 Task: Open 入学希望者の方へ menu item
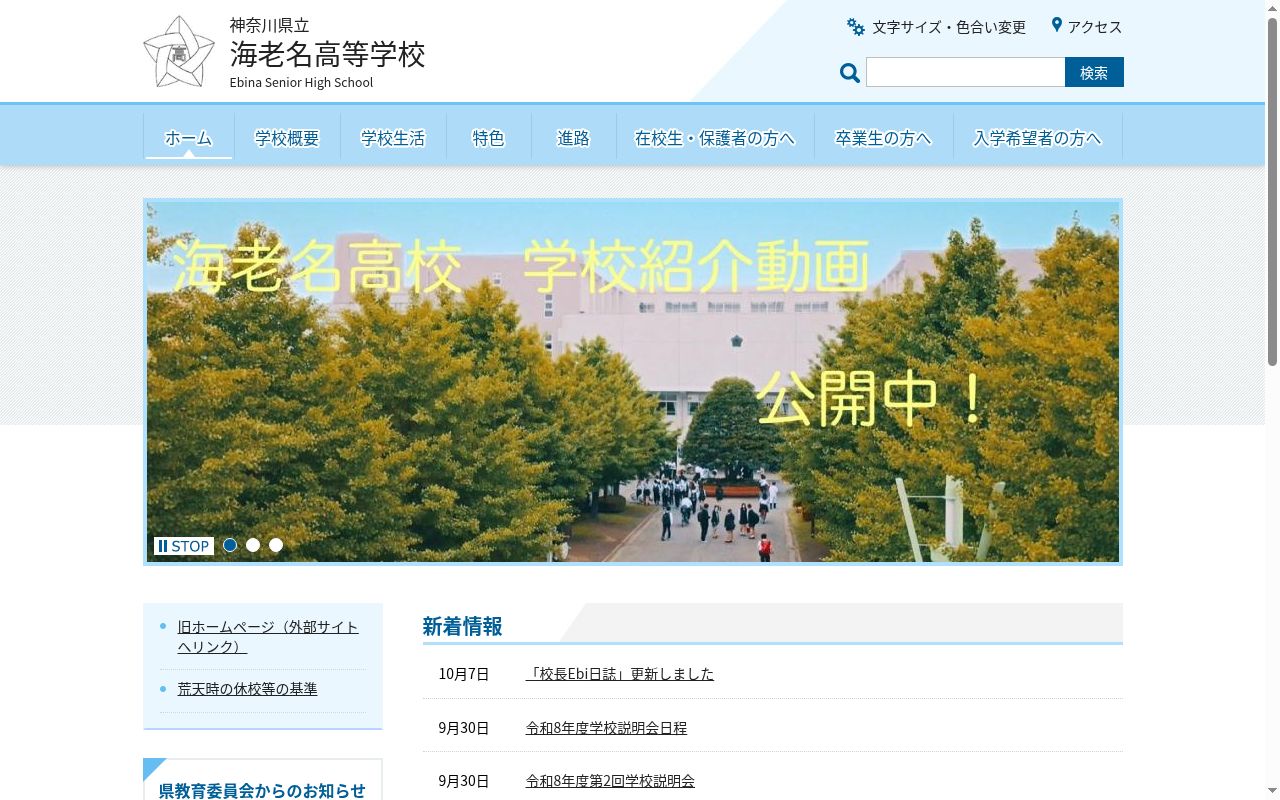(1037, 138)
